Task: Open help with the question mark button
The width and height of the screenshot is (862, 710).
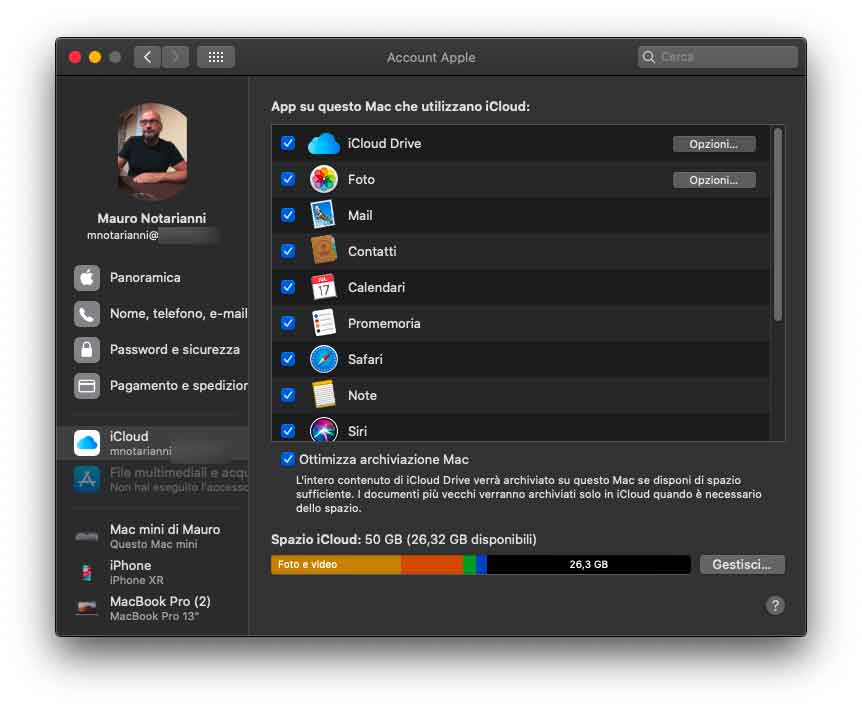Action: (775, 606)
